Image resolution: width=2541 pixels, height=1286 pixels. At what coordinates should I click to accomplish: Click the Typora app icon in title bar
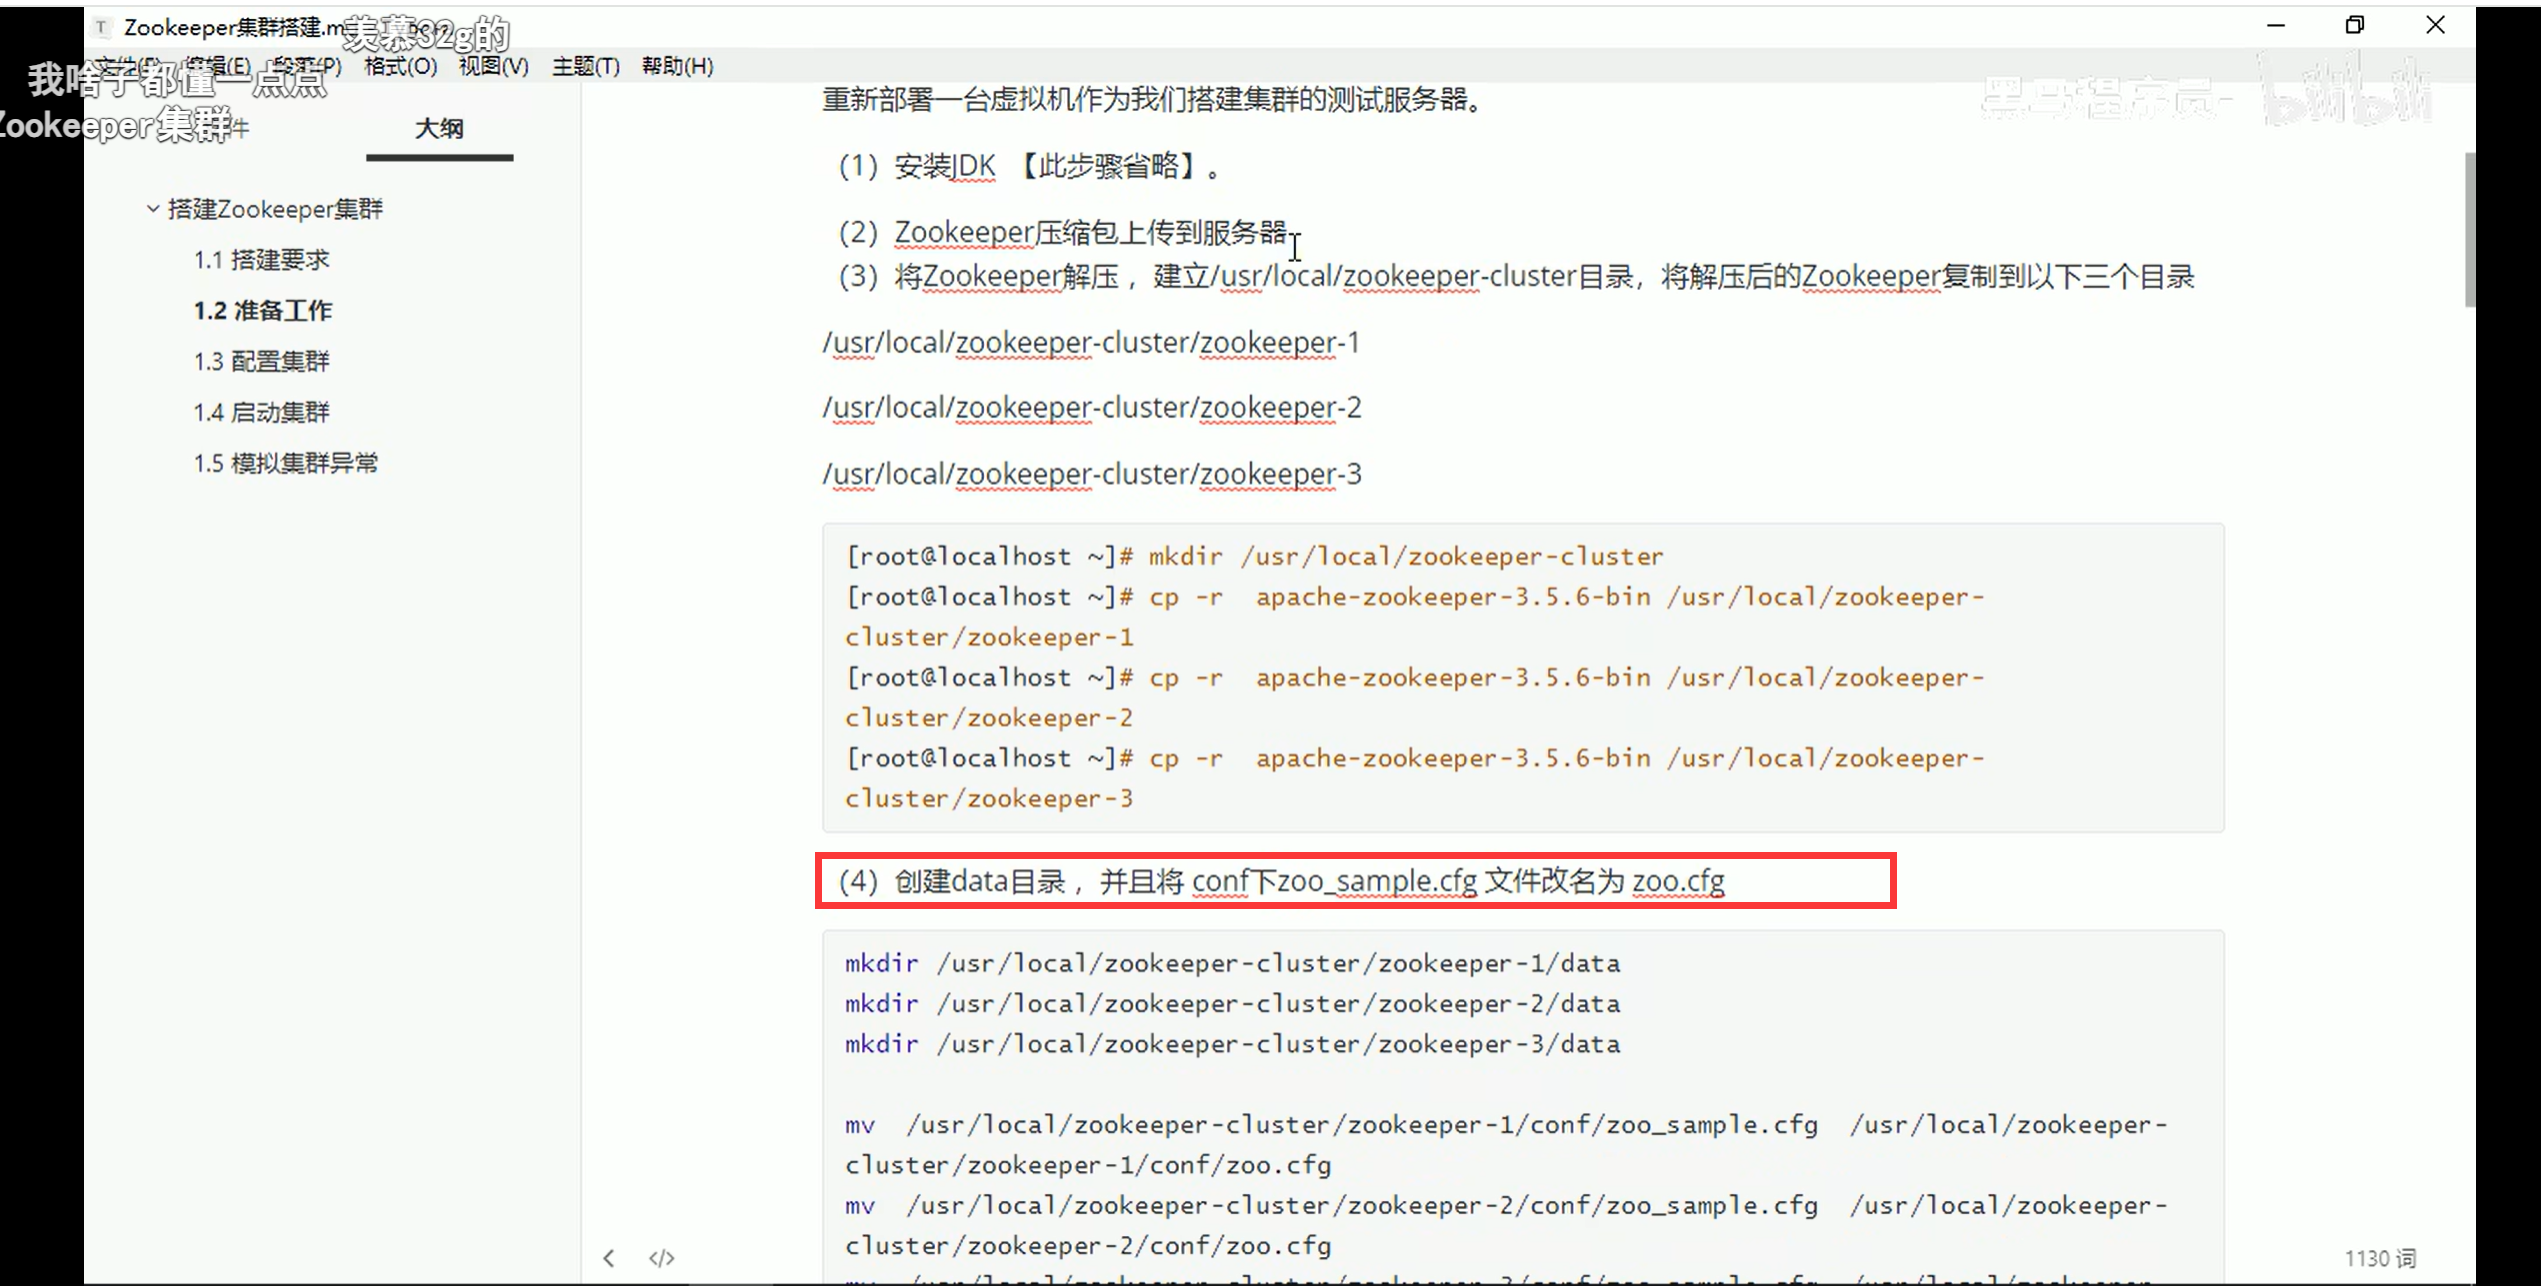pyautogui.click(x=101, y=27)
